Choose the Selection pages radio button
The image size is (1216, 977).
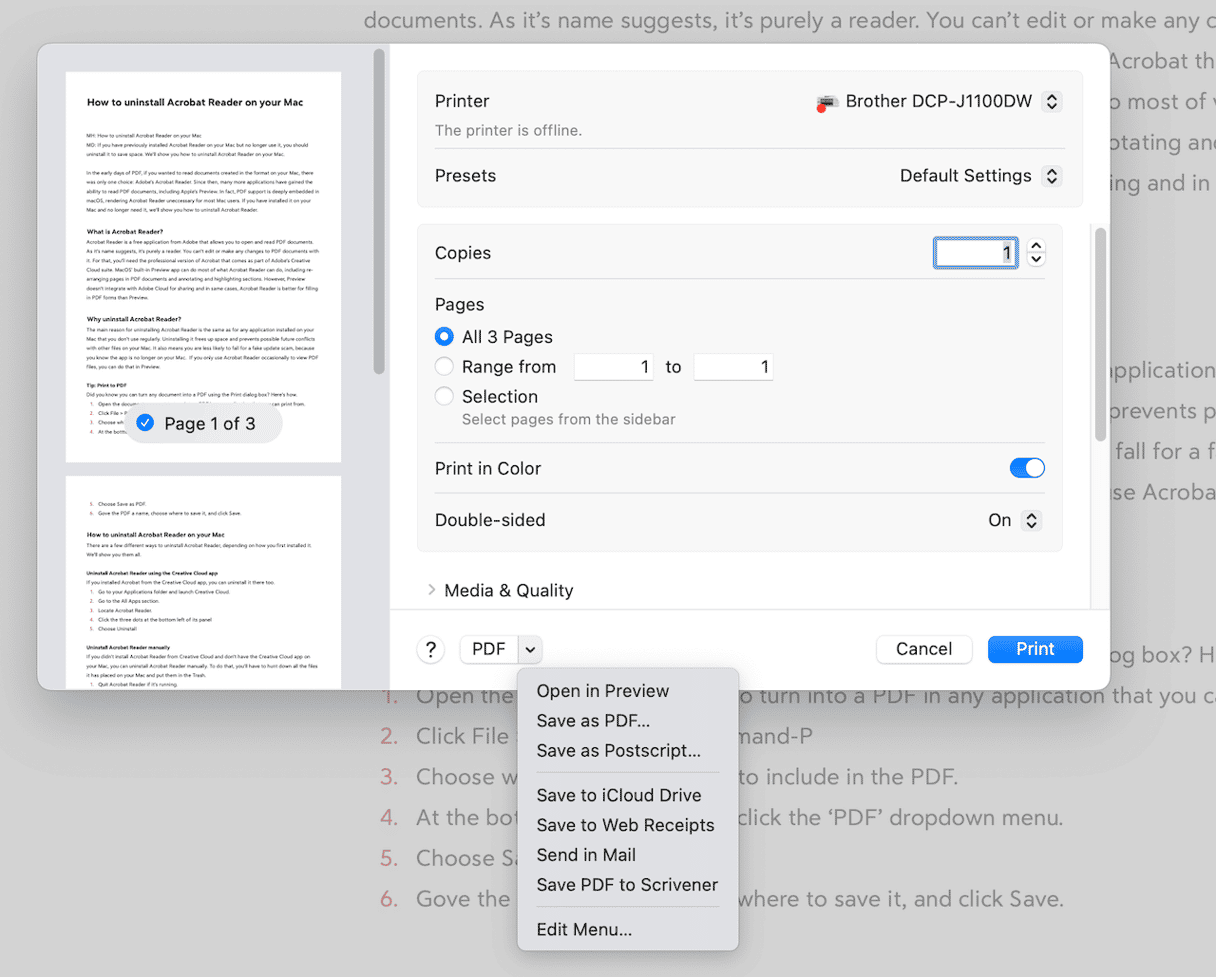pyautogui.click(x=444, y=397)
